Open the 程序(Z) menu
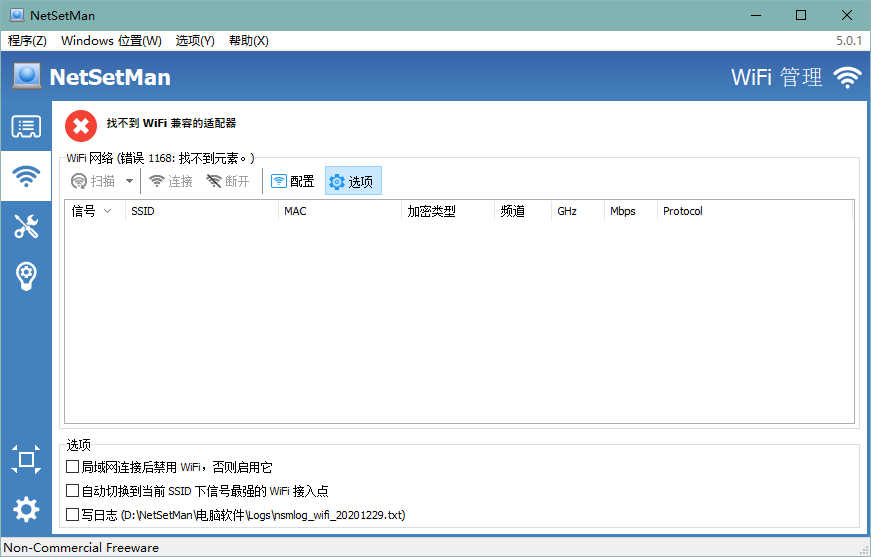The image size is (871, 557). 27,41
